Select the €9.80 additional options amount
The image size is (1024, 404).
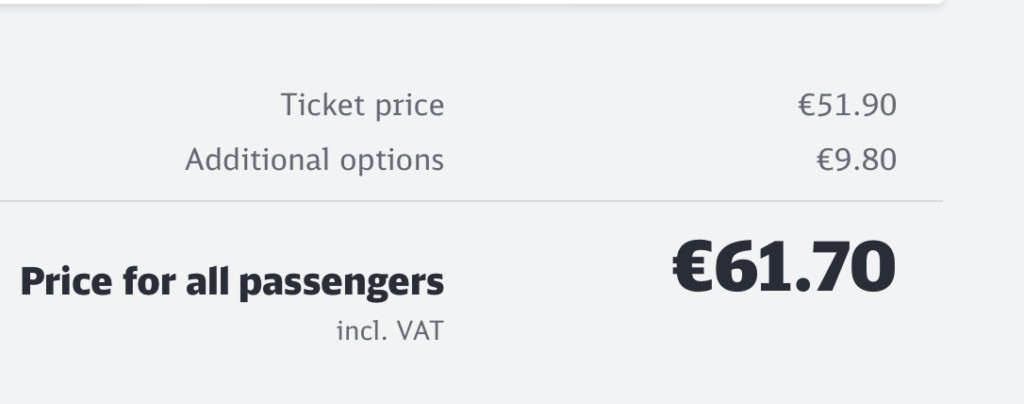click(x=856, y=160)
